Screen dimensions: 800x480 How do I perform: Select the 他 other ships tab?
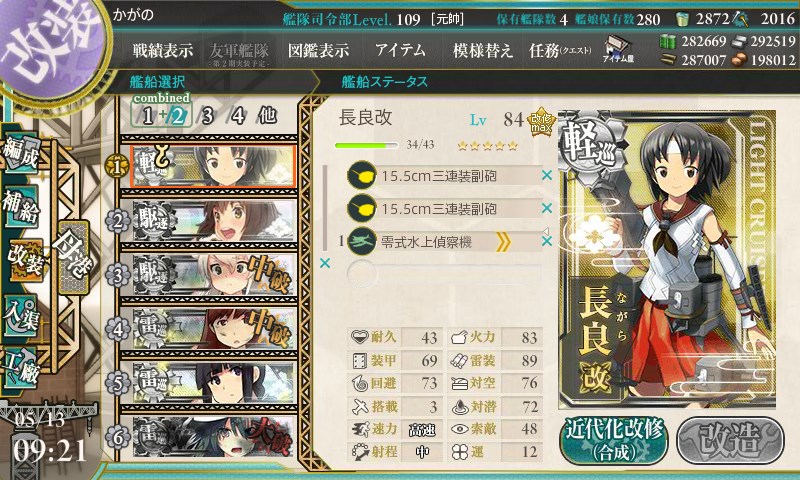click(x=267, y=115)
